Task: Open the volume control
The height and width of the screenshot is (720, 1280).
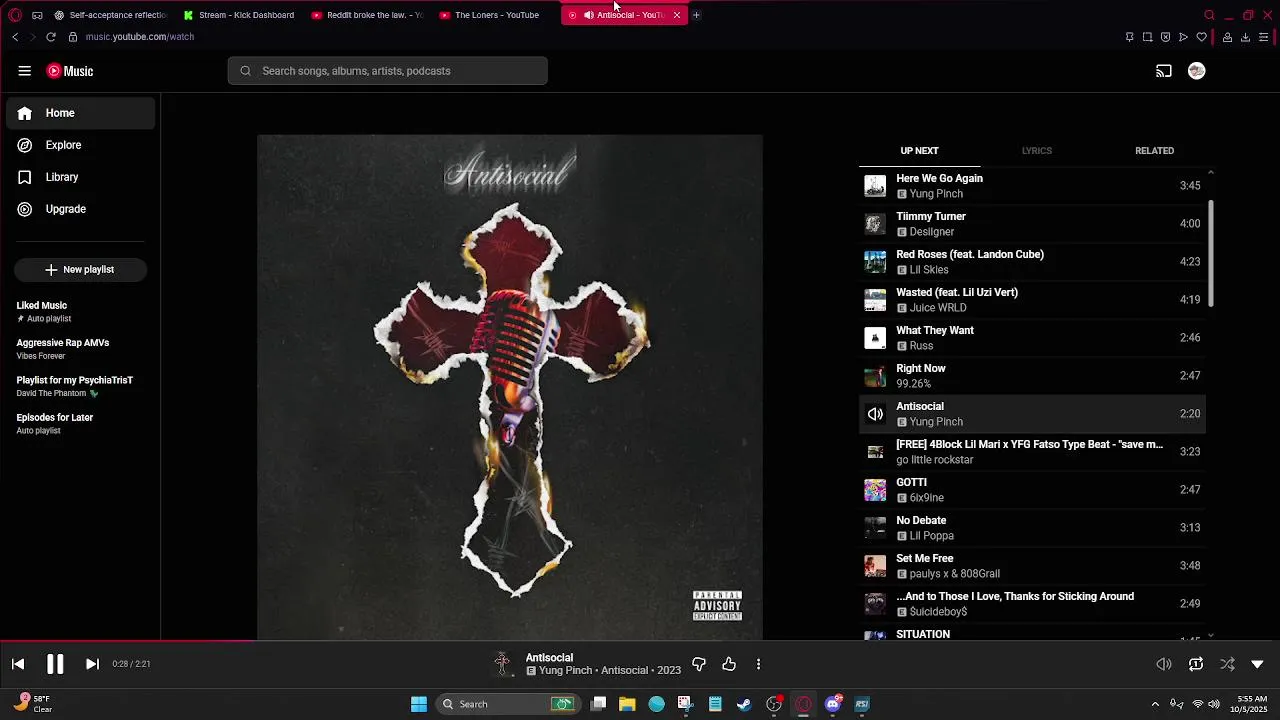Action: pyautogui.click(x=1164, y=664)
